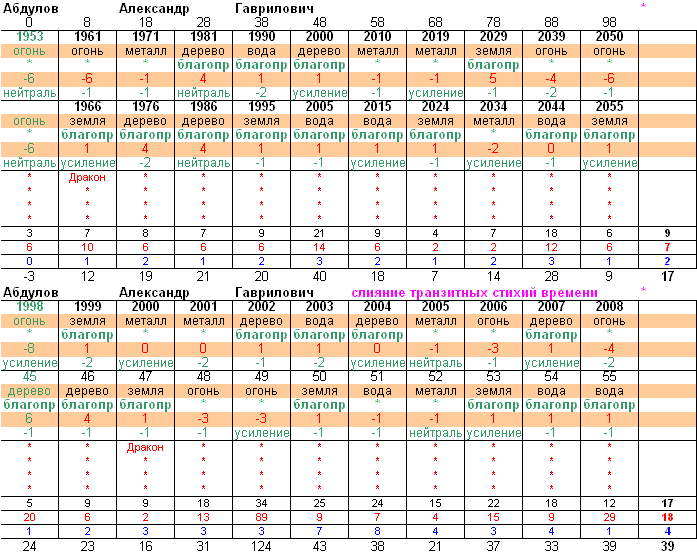Image resolution: width=697 pixels, height=555 pixels.
Task: Select the black value 25
Action: point(320,503)
